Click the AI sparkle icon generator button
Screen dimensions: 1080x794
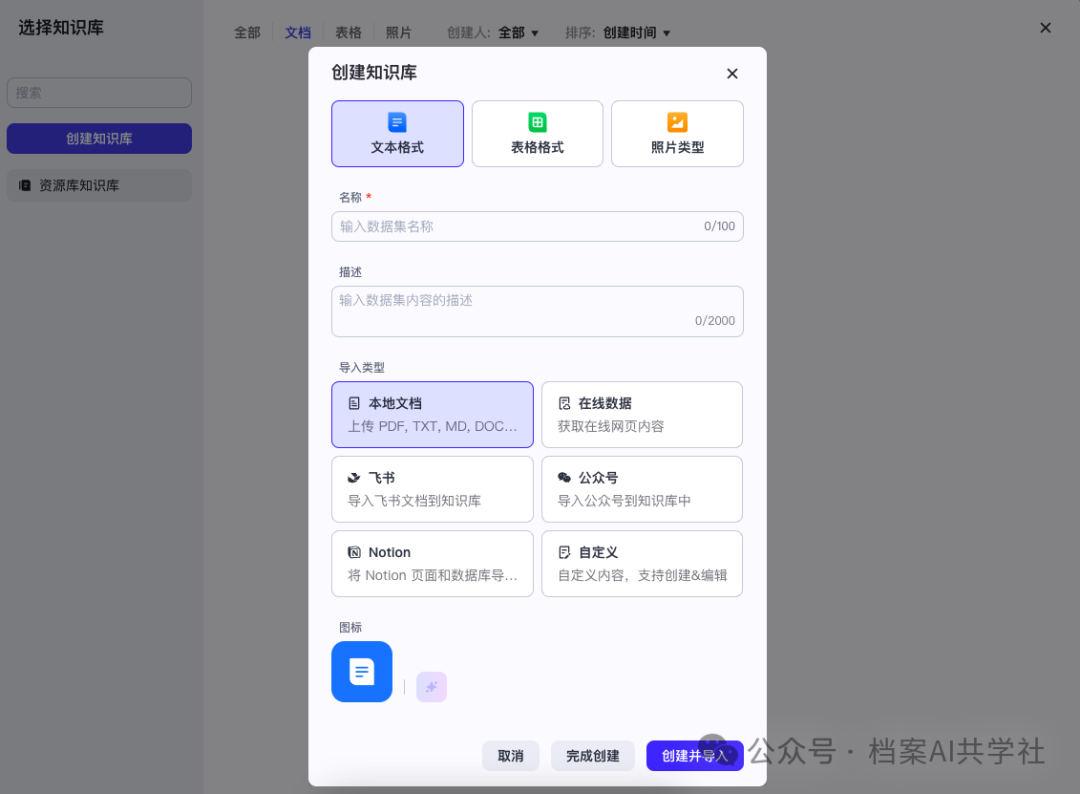[x=432, y=687]
